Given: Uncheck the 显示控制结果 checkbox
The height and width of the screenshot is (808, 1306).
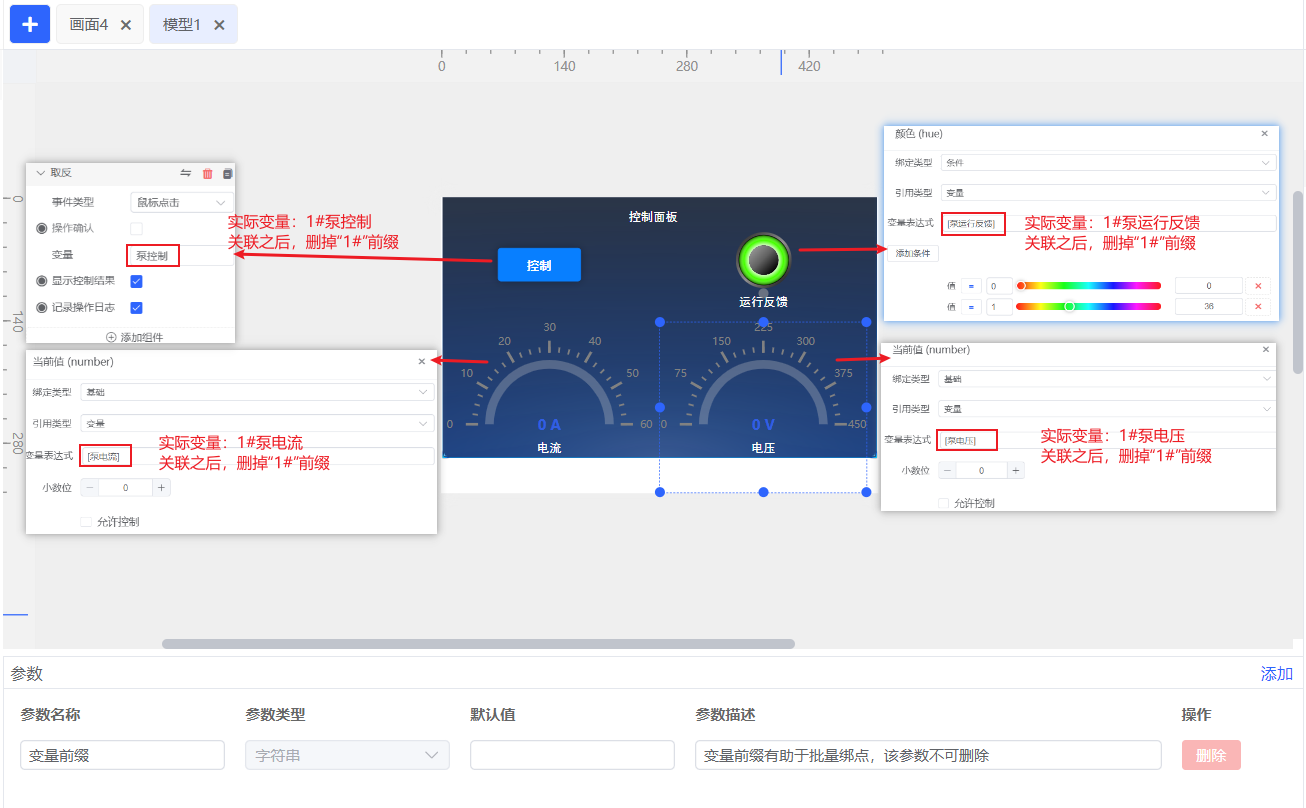Looking at the screenshot, I should (x=137, y=281).
